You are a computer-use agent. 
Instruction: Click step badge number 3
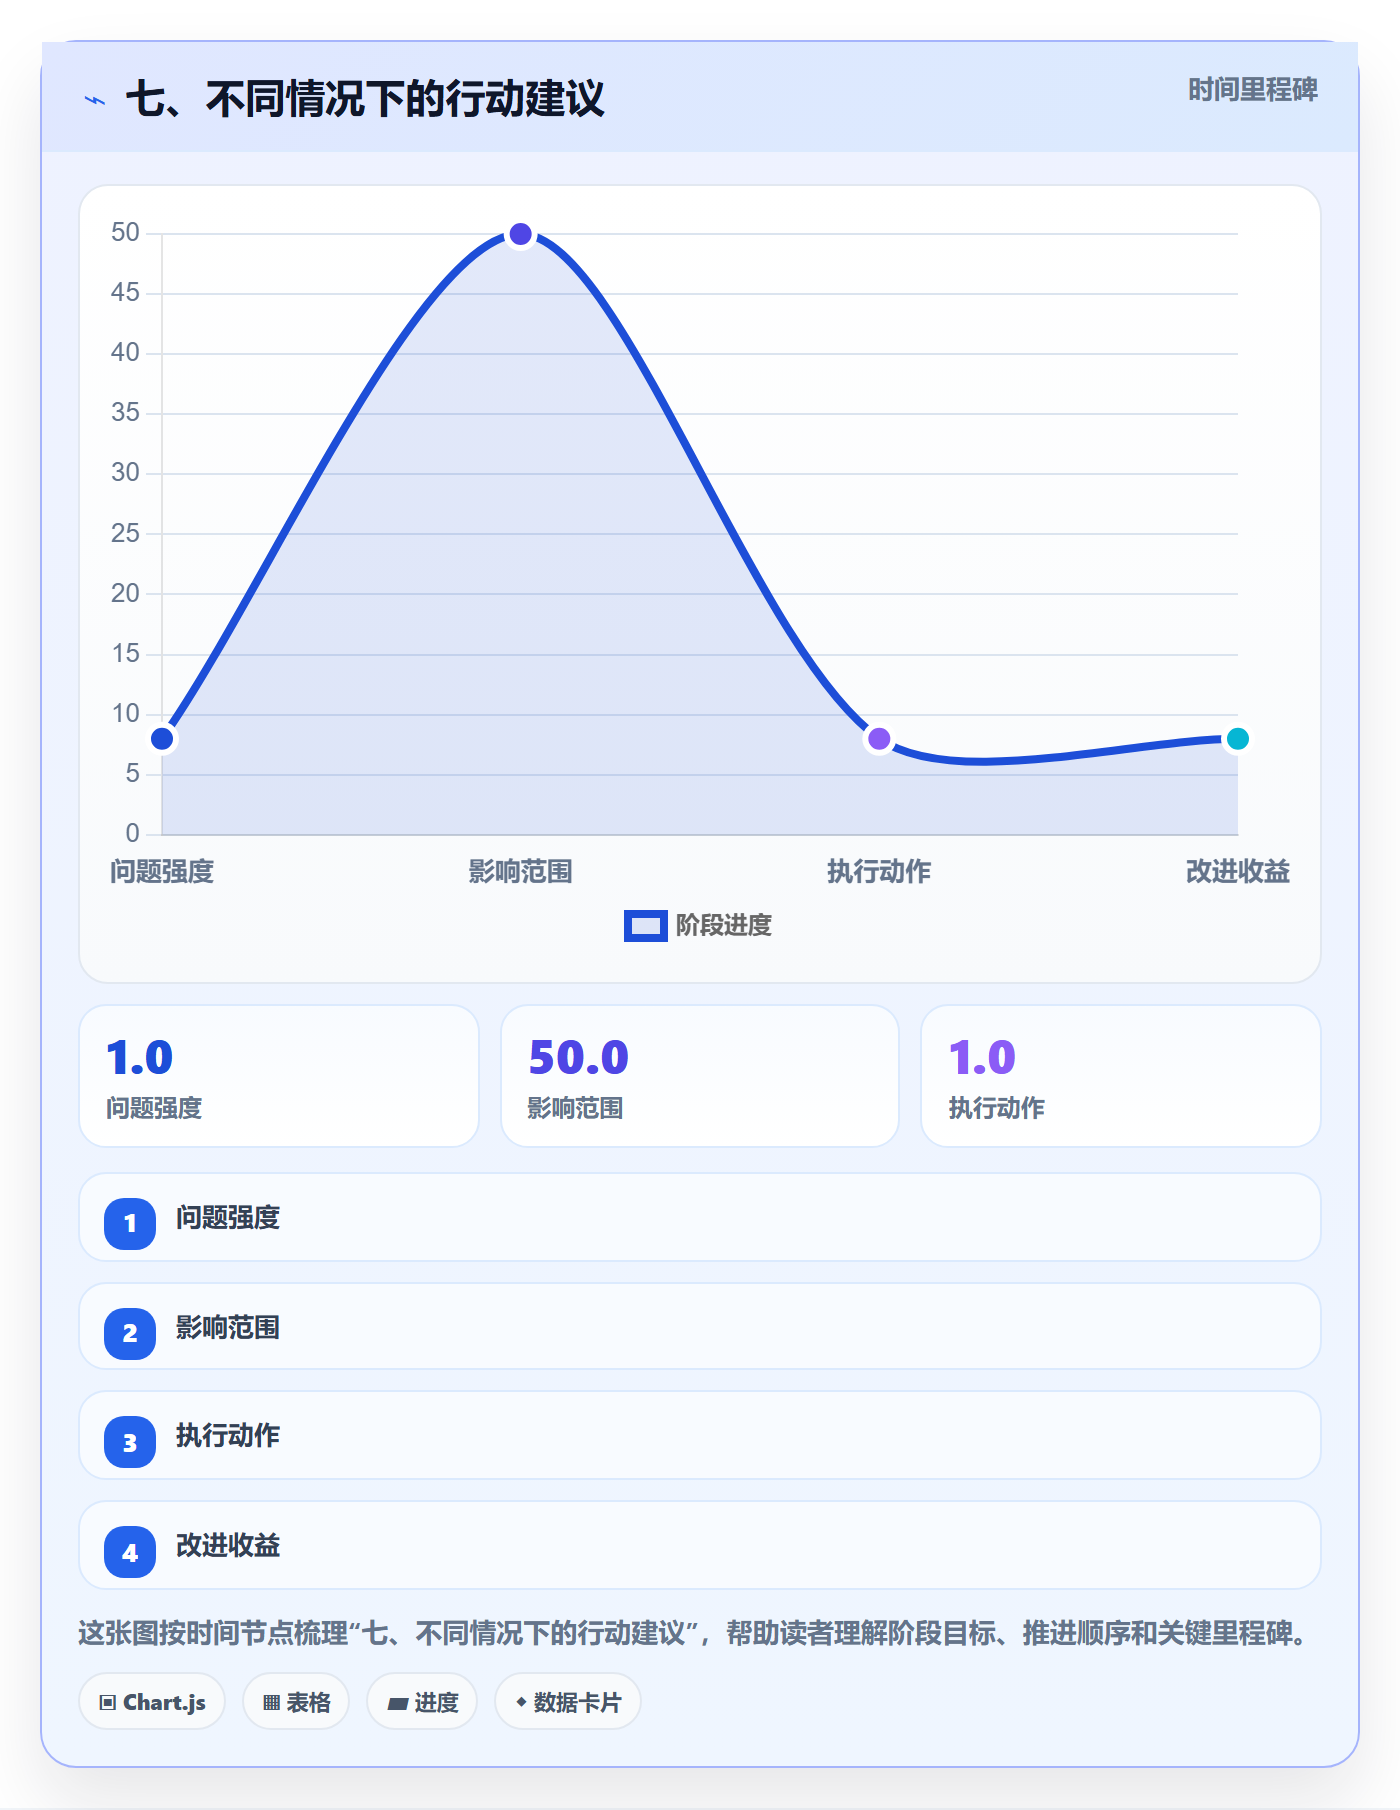tap(130, 1442)
